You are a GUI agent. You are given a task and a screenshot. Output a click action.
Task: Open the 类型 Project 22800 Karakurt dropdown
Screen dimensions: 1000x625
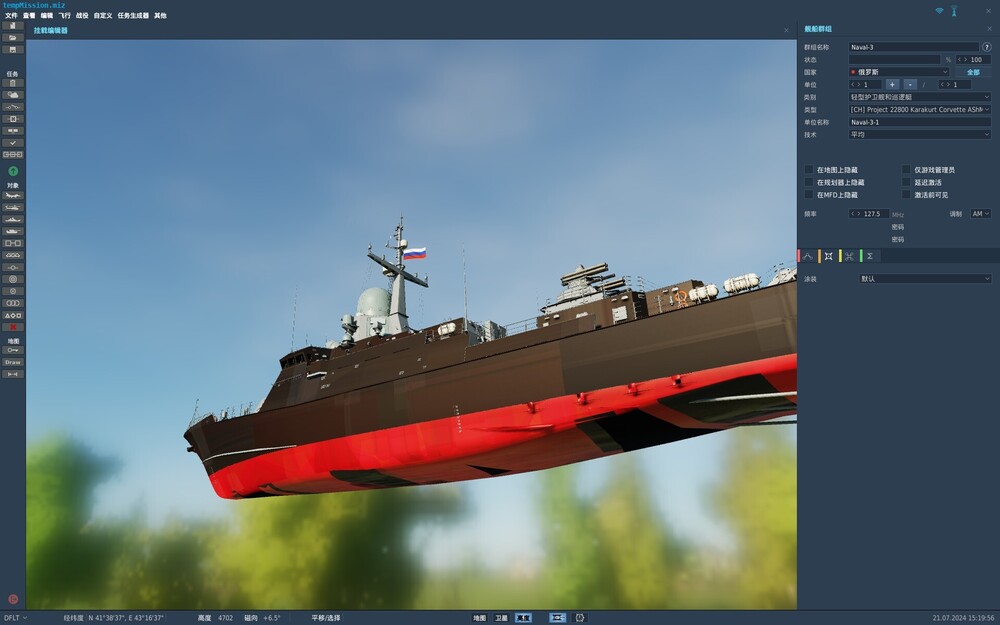tap(920, 110)
